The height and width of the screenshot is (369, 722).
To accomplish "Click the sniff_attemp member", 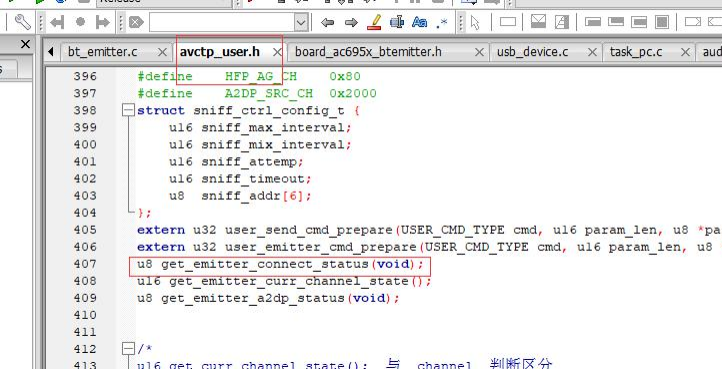I will (x=249, y=162).
